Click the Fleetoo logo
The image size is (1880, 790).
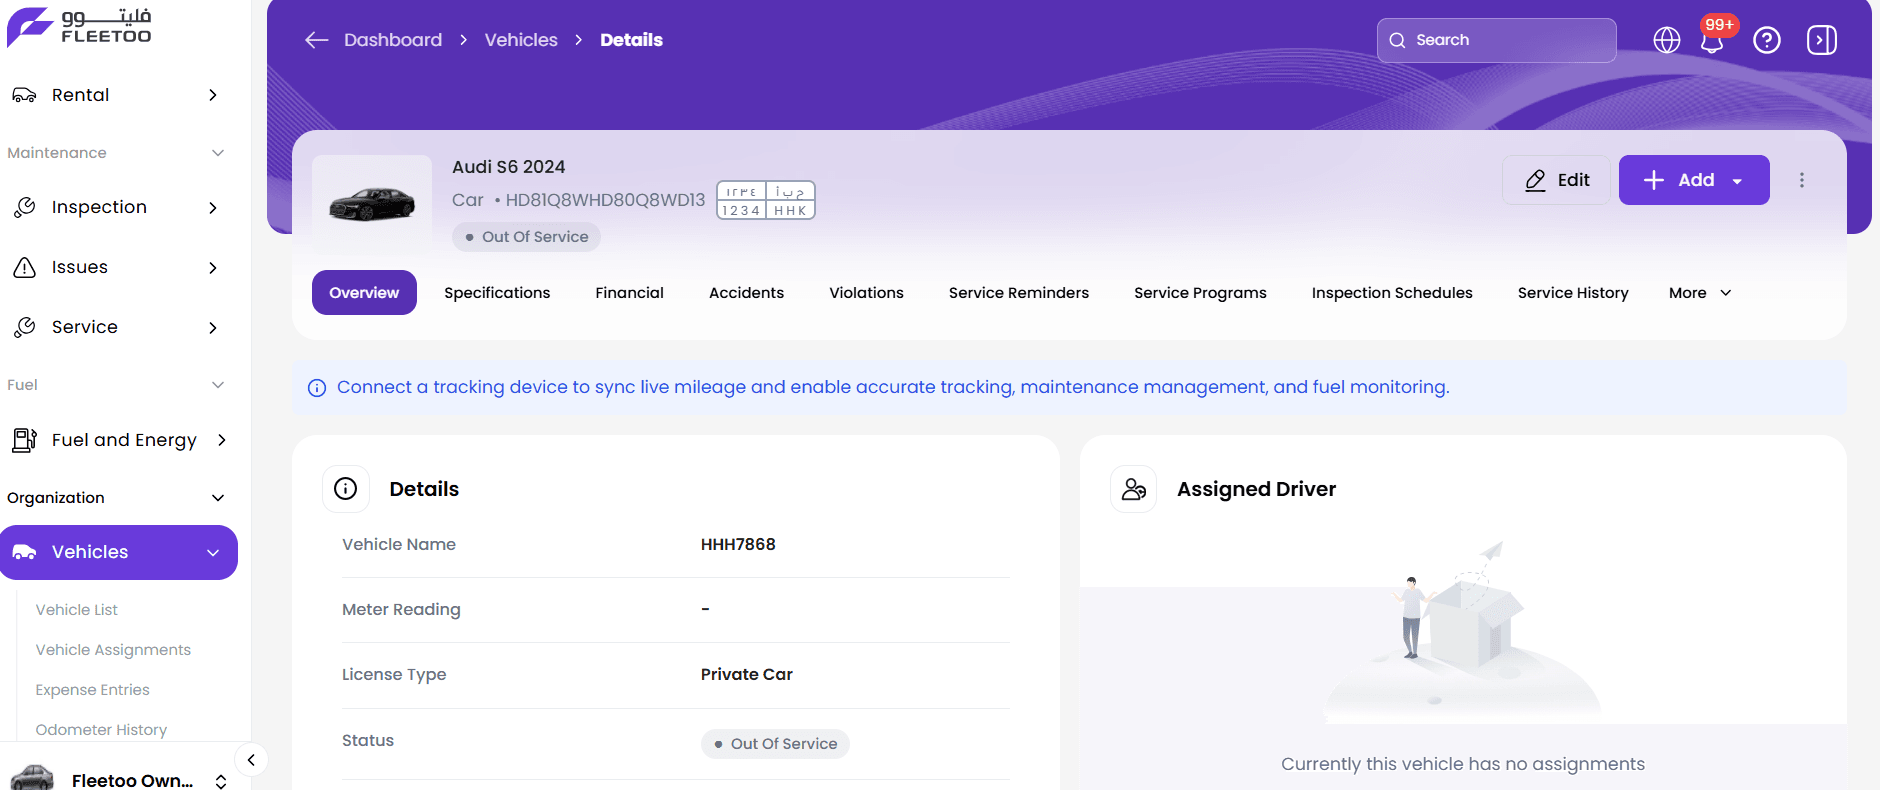coord(80,26)
